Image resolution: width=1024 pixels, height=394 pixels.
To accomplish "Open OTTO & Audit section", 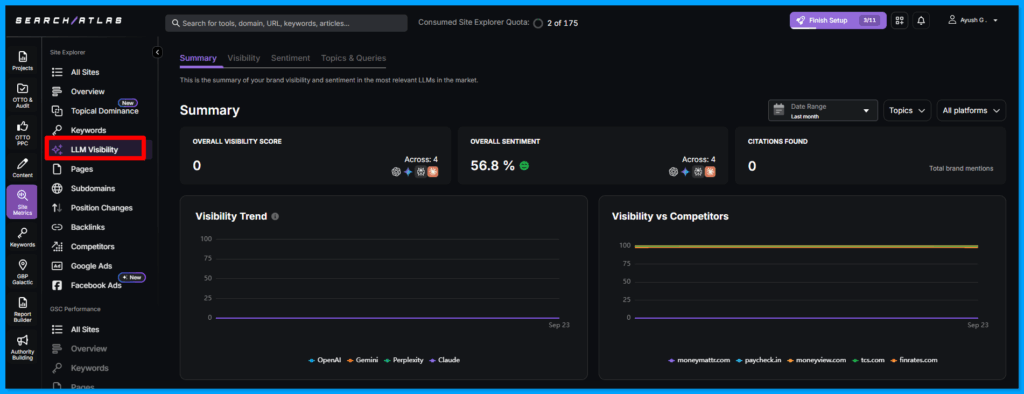I will [x=22, y=95].
